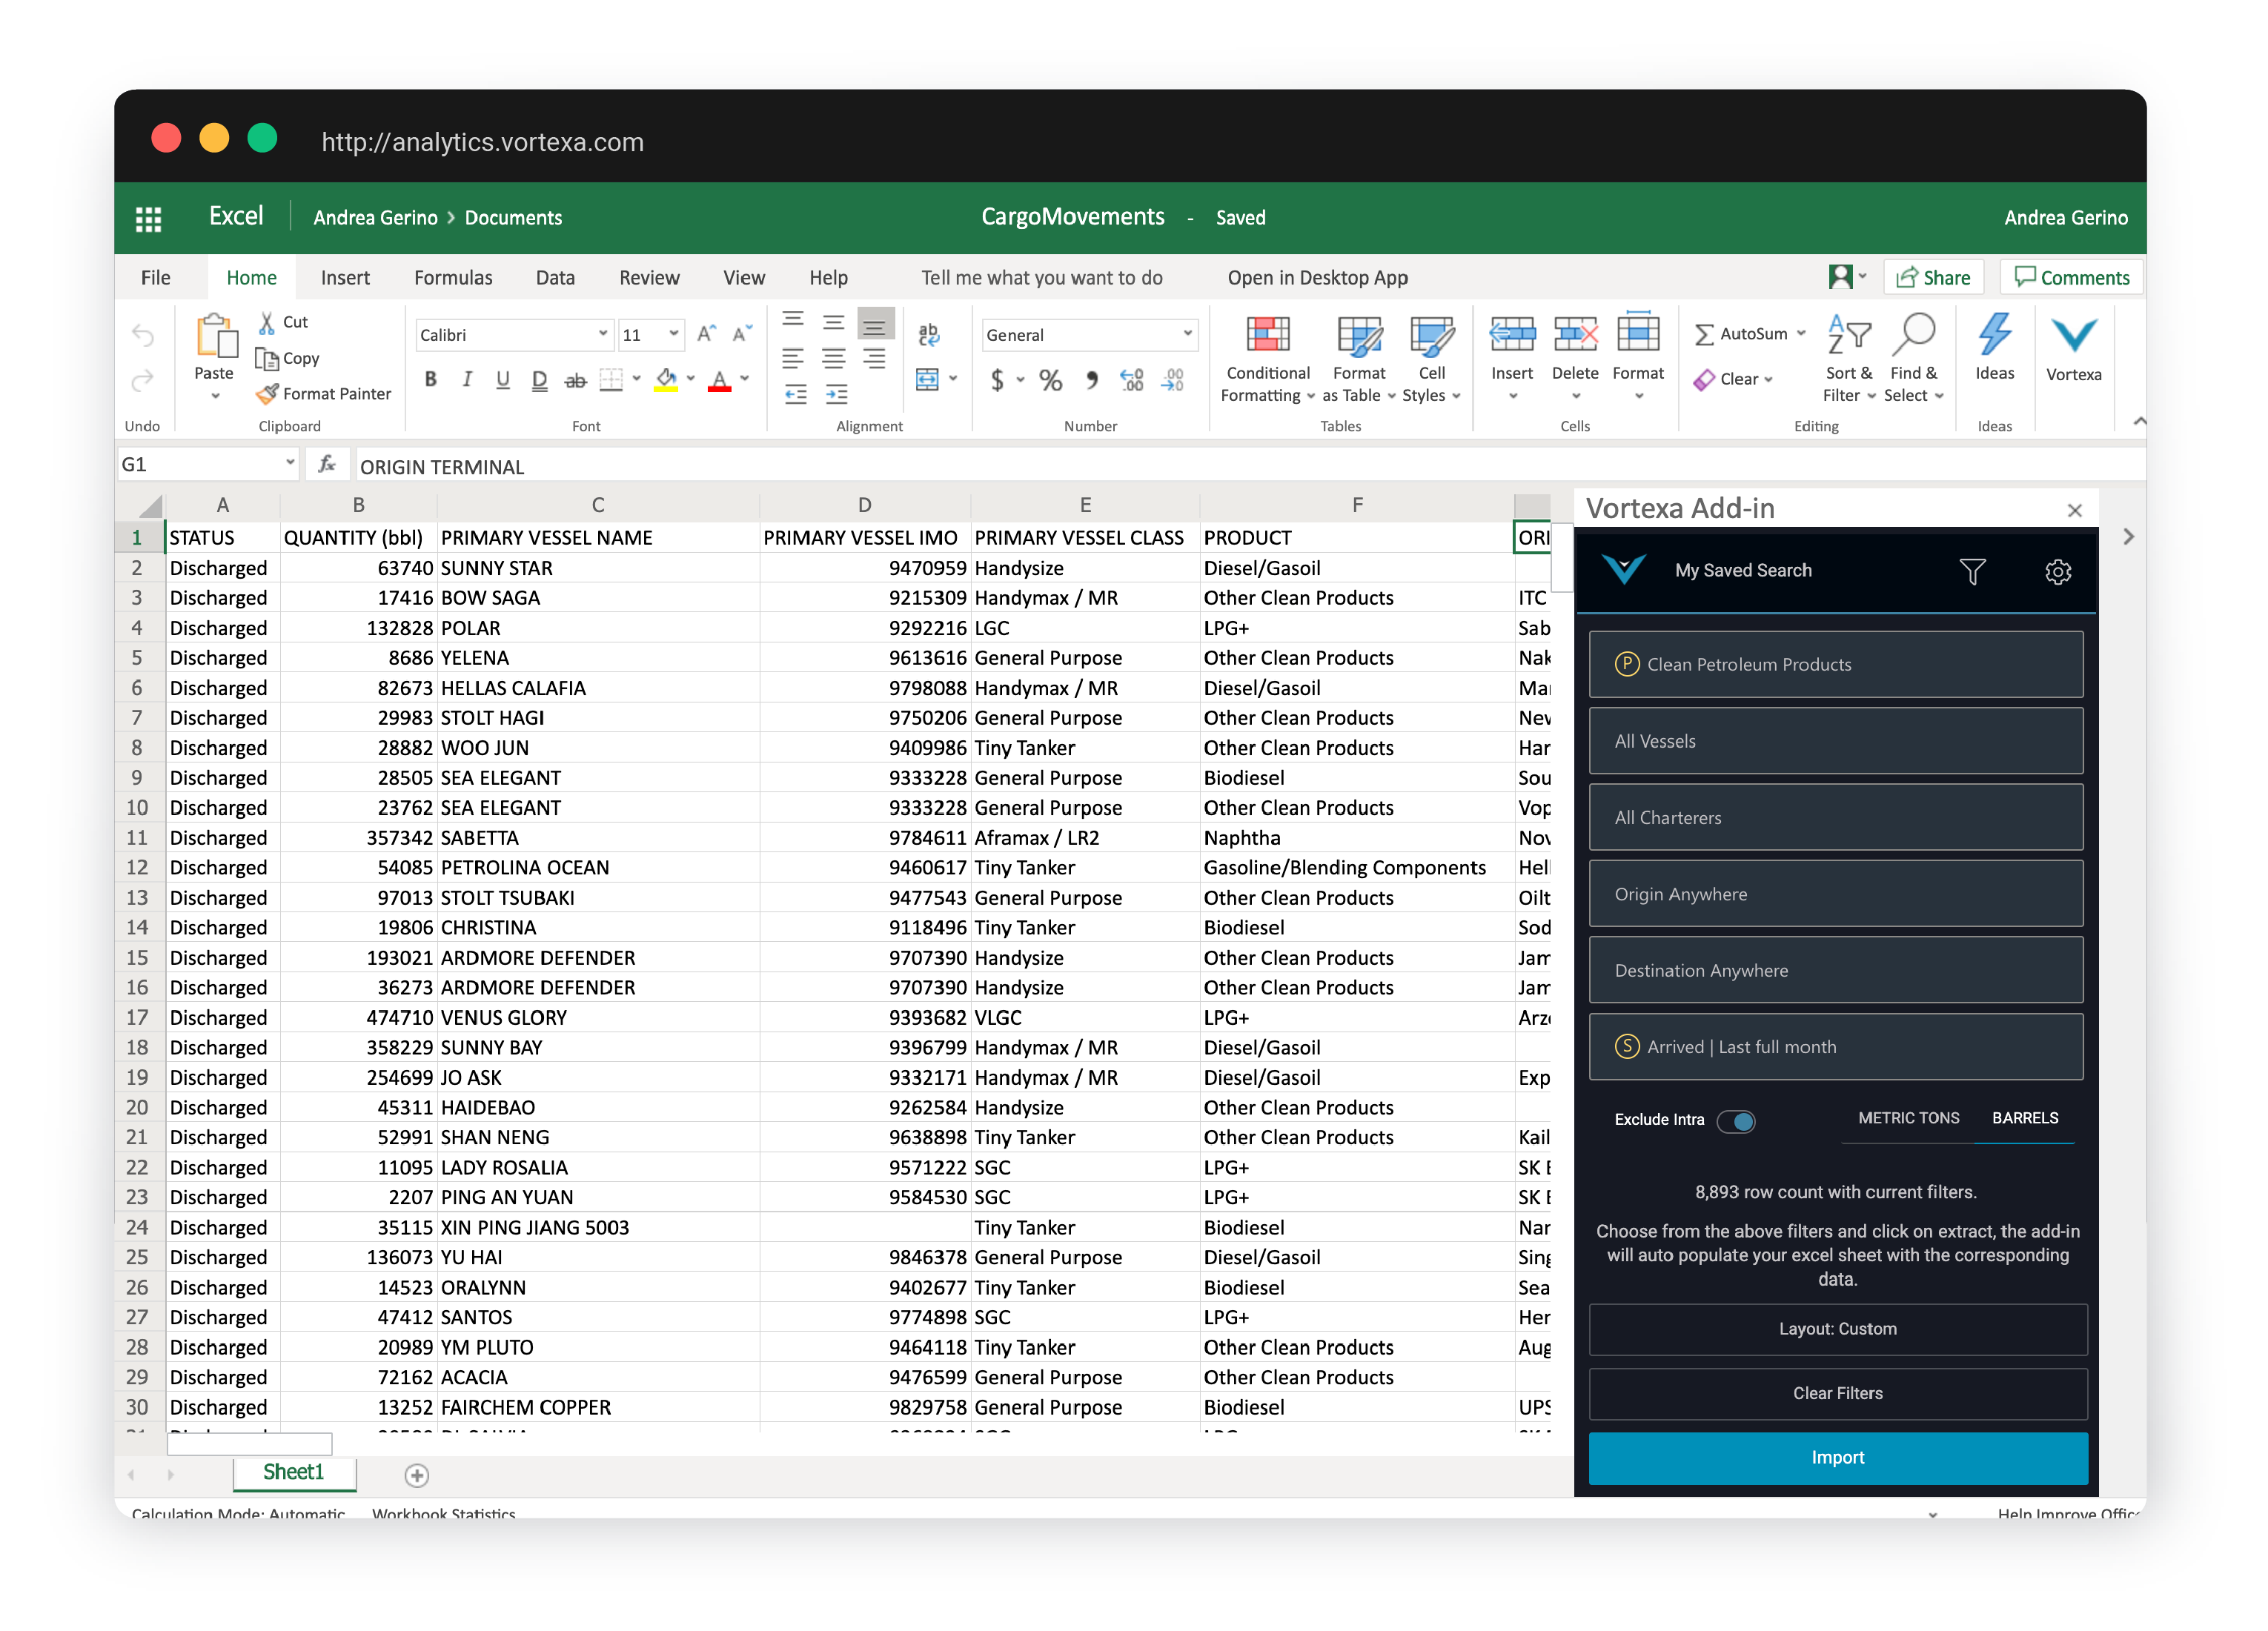
Task: Apply red font color
Action: pos(719,380)
